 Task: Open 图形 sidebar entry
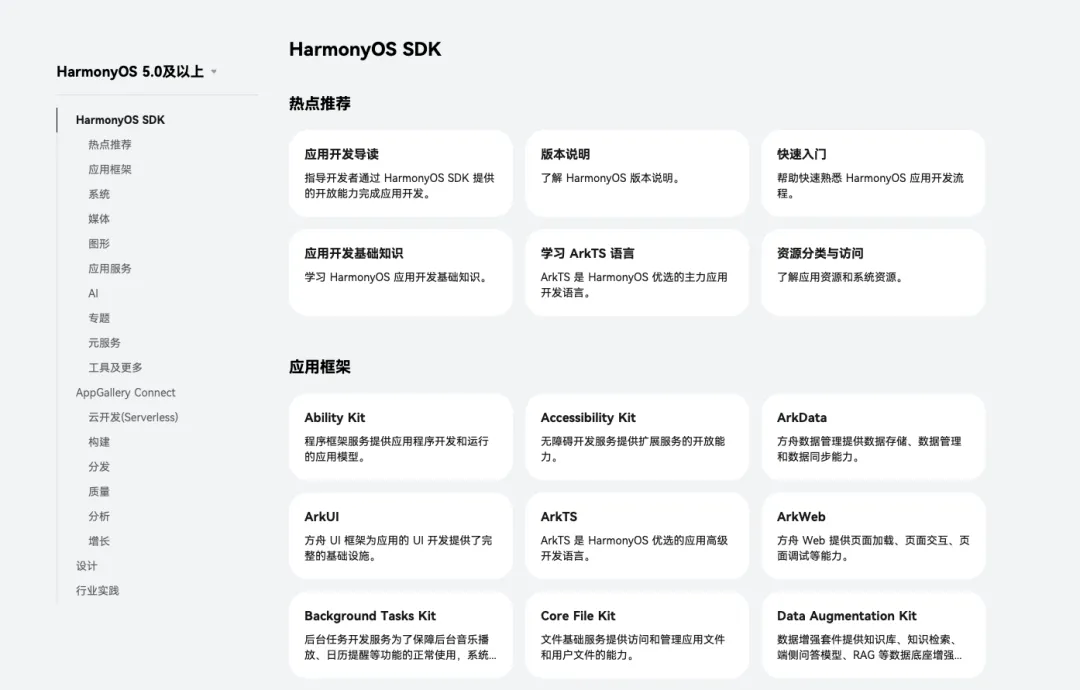[98, 244]
